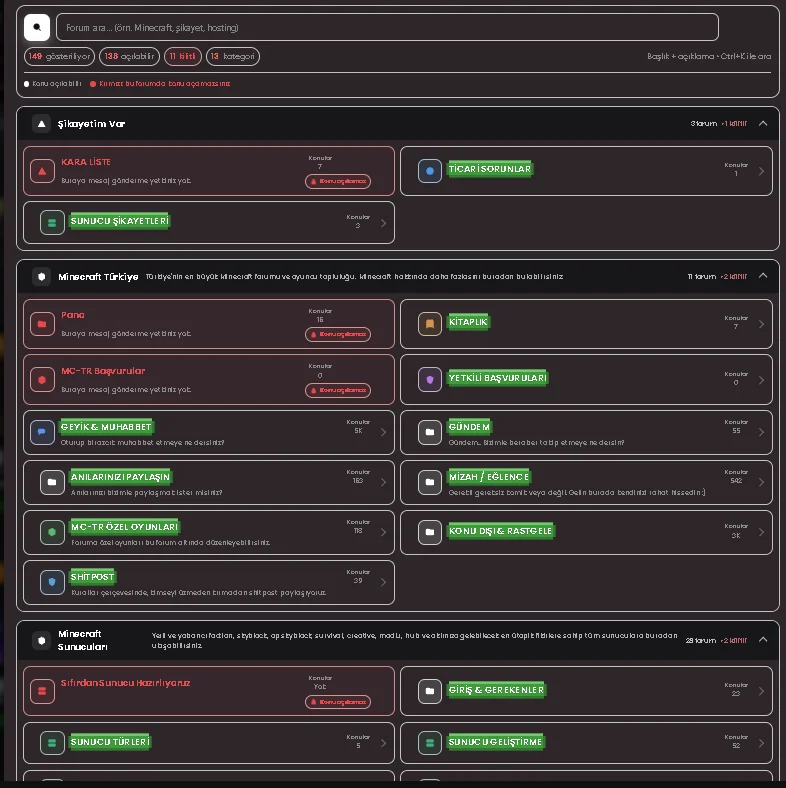Screen dimensions: 786x788
Task: Click the Pano folder icon
Action: click(42, 324)
